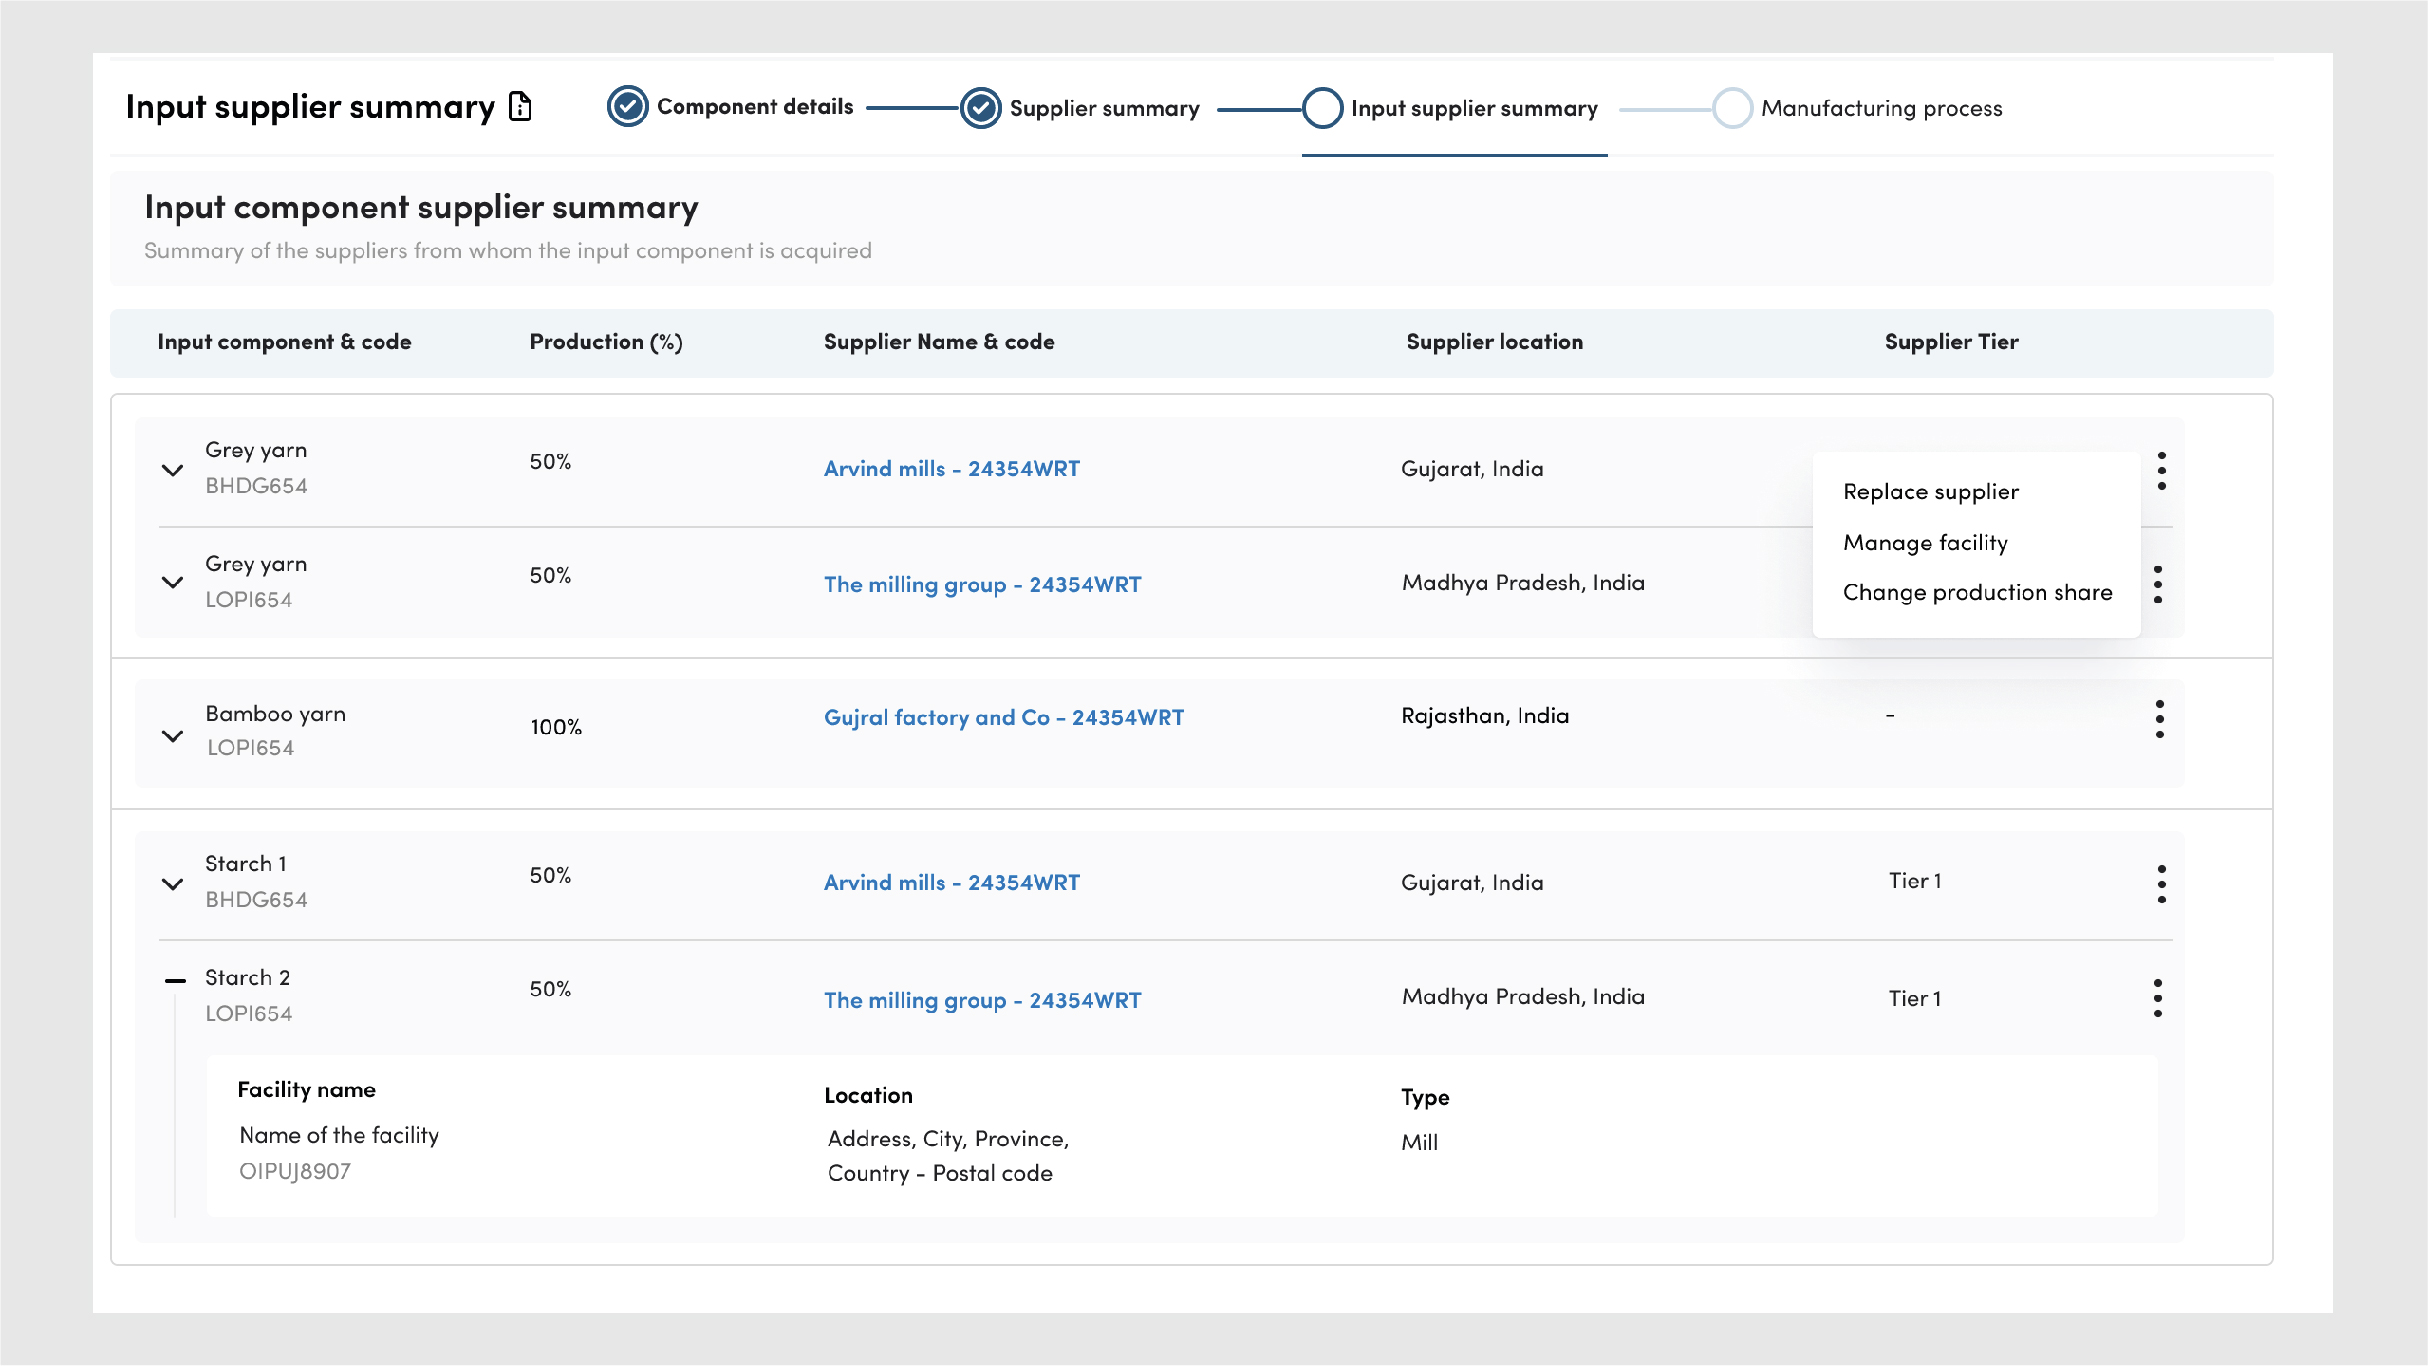This screenshot has height=1366, width=2428.
Task: Click the Input supplier summary step circle
Action: pos(1322,108)
